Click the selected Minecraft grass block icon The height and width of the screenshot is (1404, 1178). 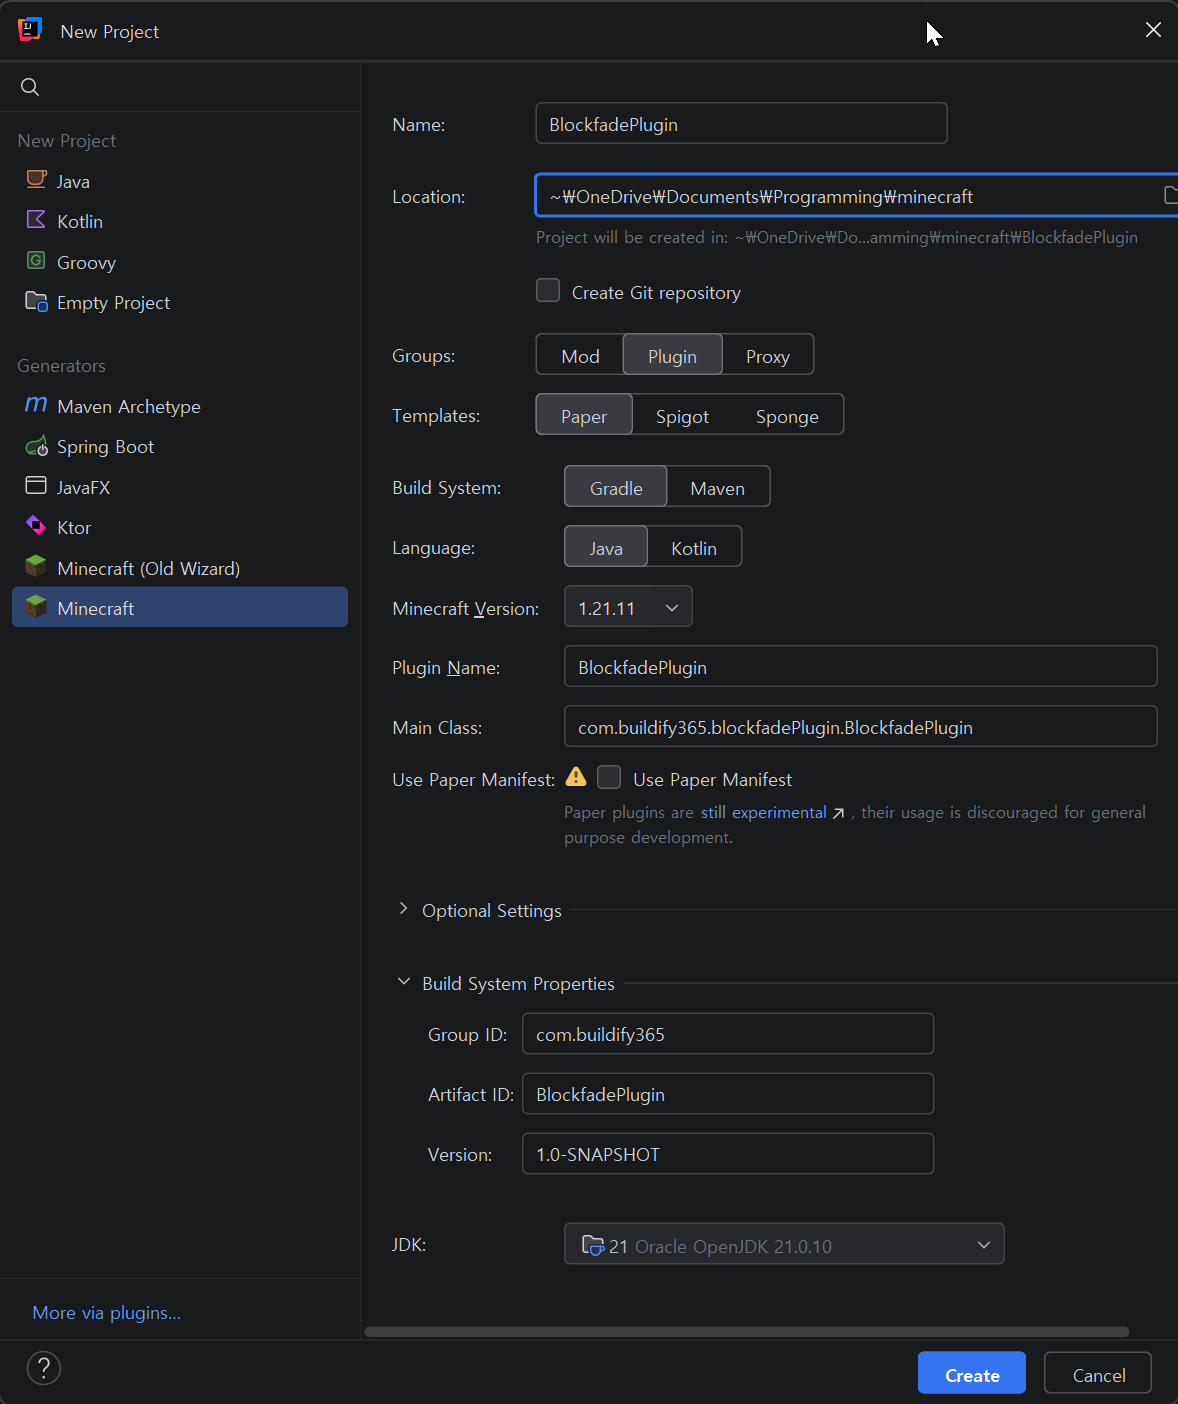[x=36, y=607]
